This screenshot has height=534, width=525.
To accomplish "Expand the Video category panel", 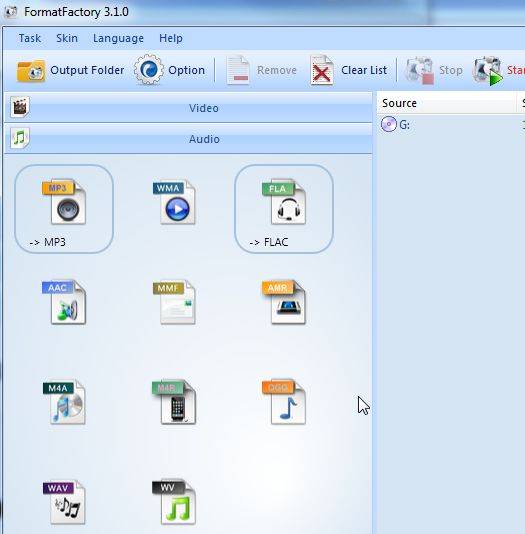I will pos(188,108).
